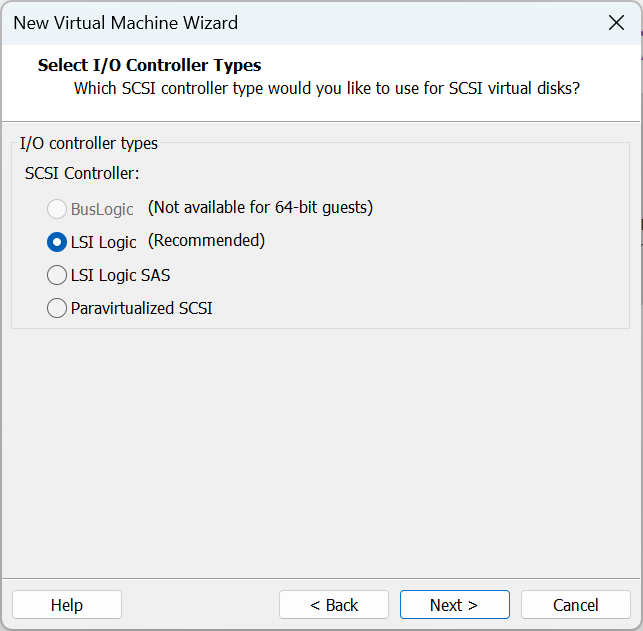Close the wizard with the X icon
The image size is (643, 631).
[x=616, y=23]
